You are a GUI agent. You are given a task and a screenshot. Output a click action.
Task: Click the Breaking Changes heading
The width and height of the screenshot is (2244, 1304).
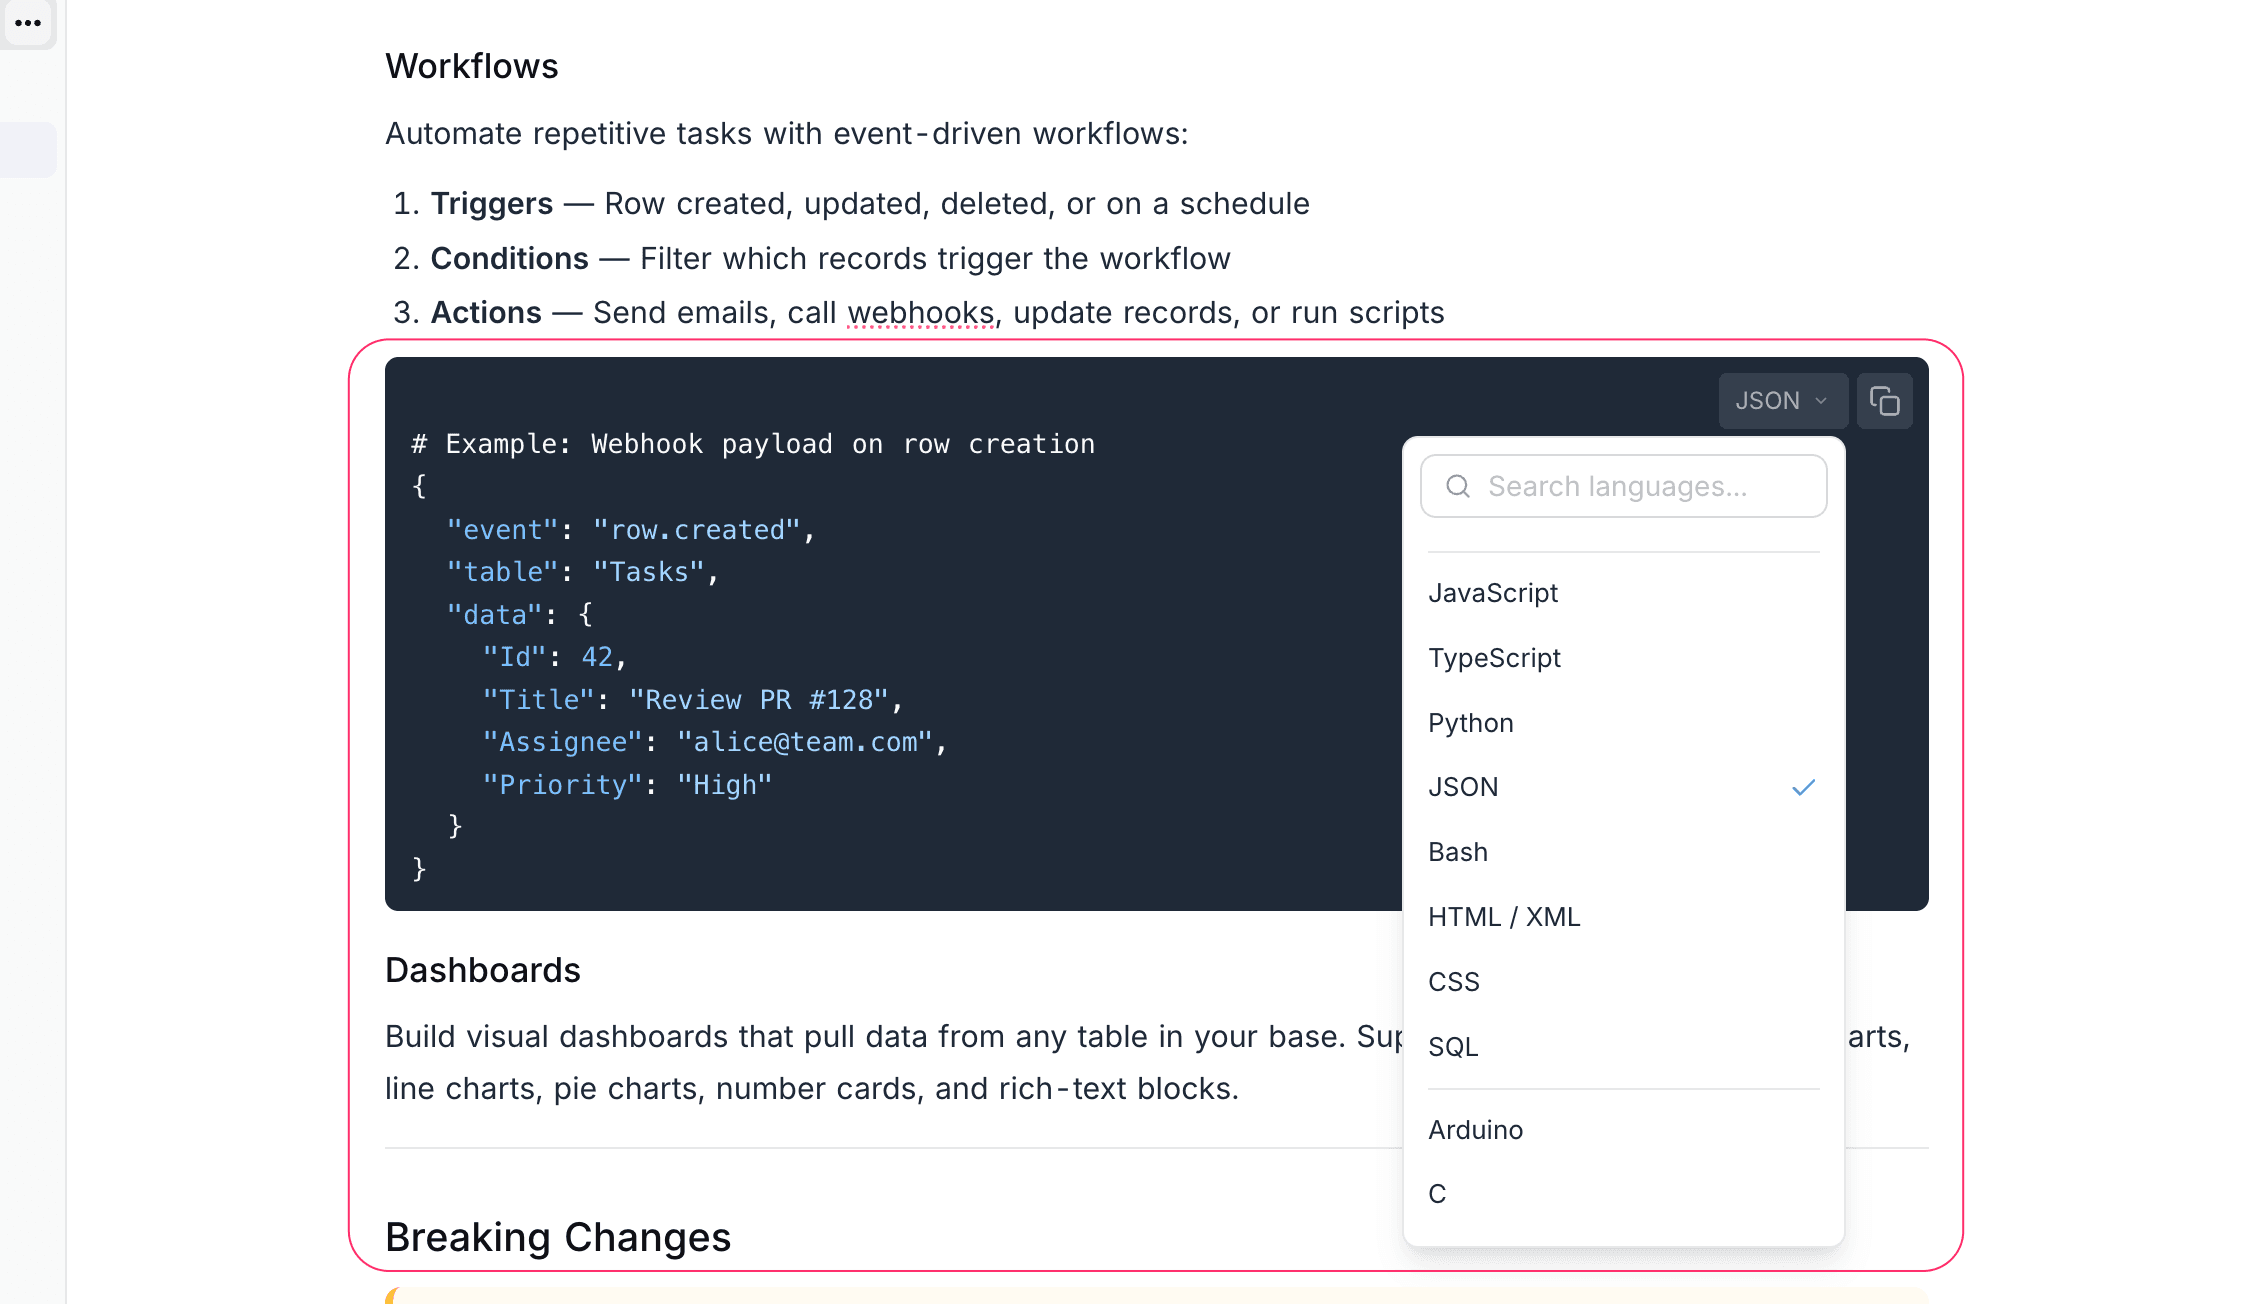point(558,1237)
